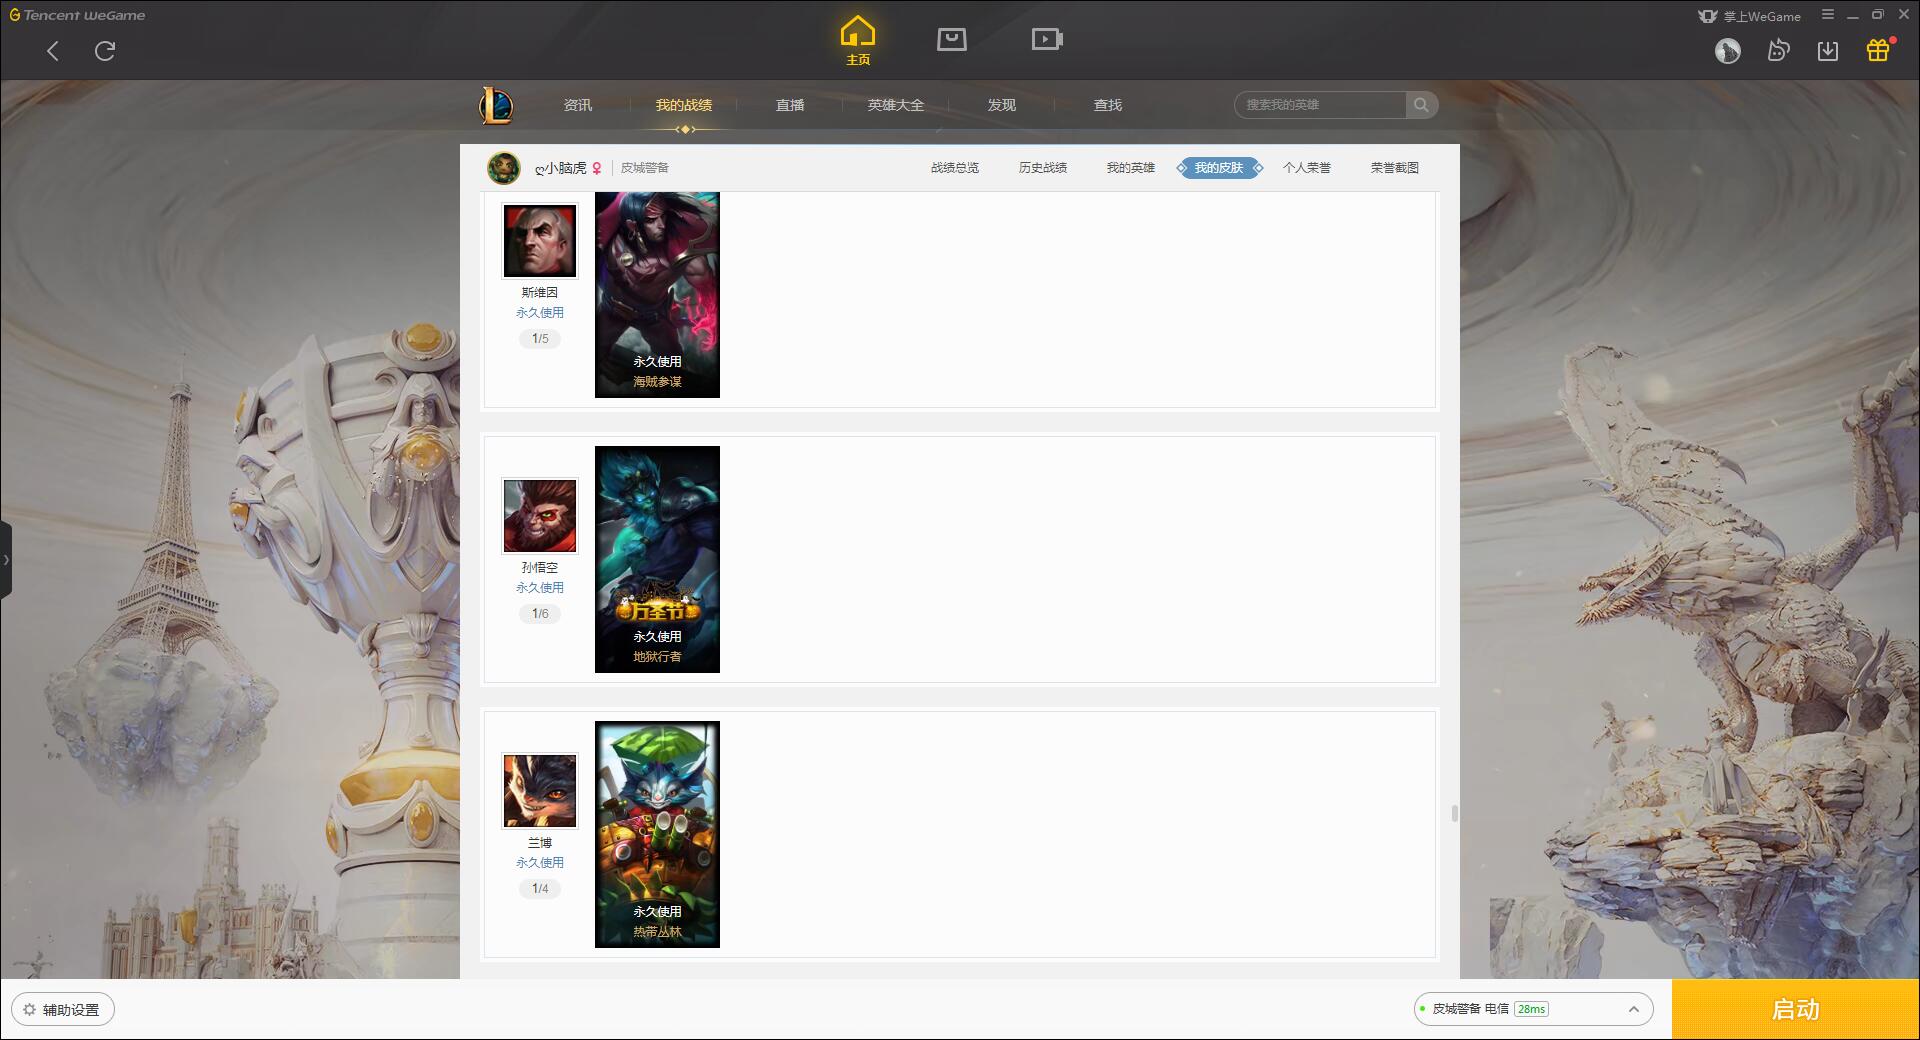Open 辅助设置 settings button
The image size is (1920, 1040).
[x=63, y=1009]
